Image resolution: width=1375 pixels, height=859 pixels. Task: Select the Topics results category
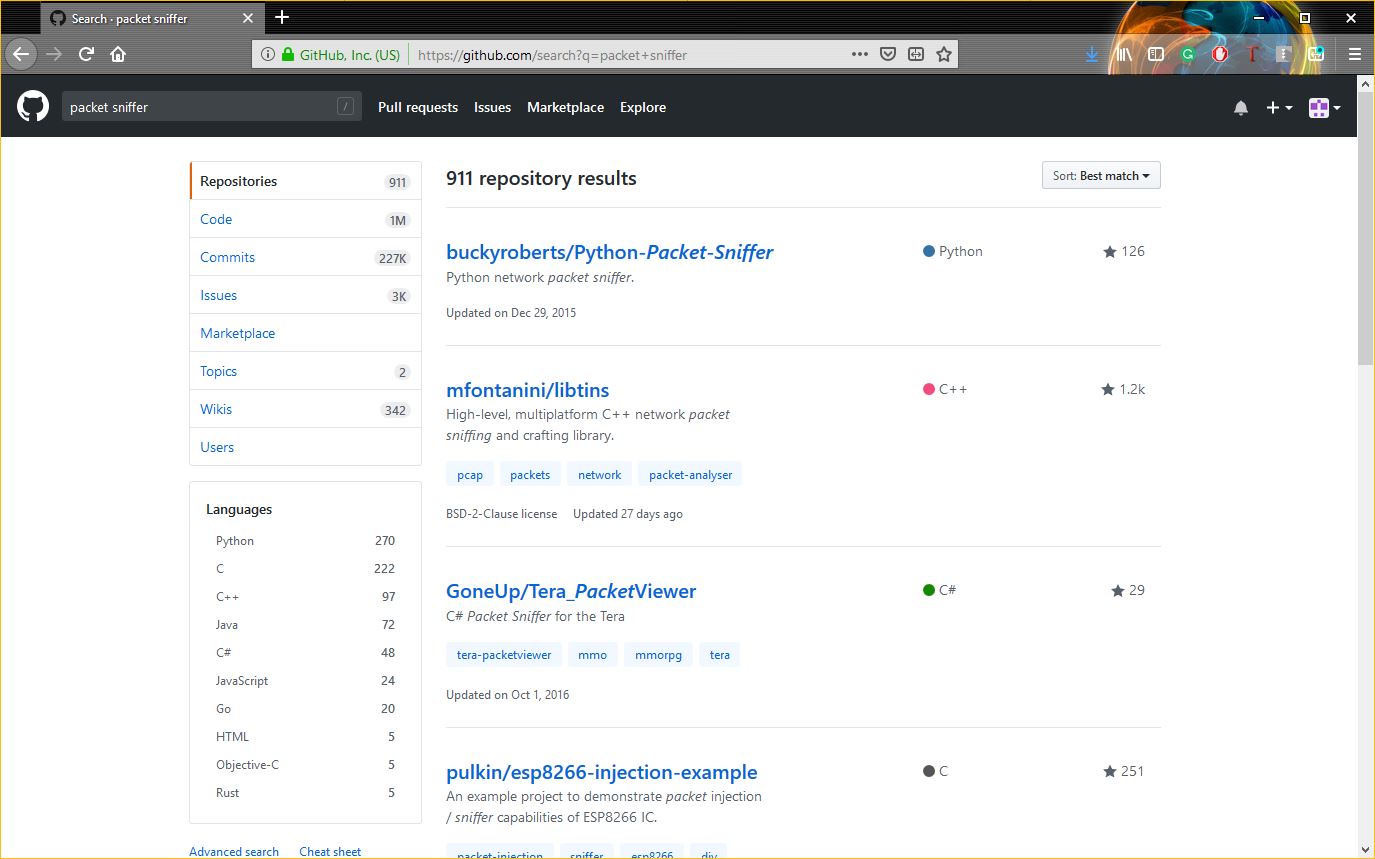[305, 371]
